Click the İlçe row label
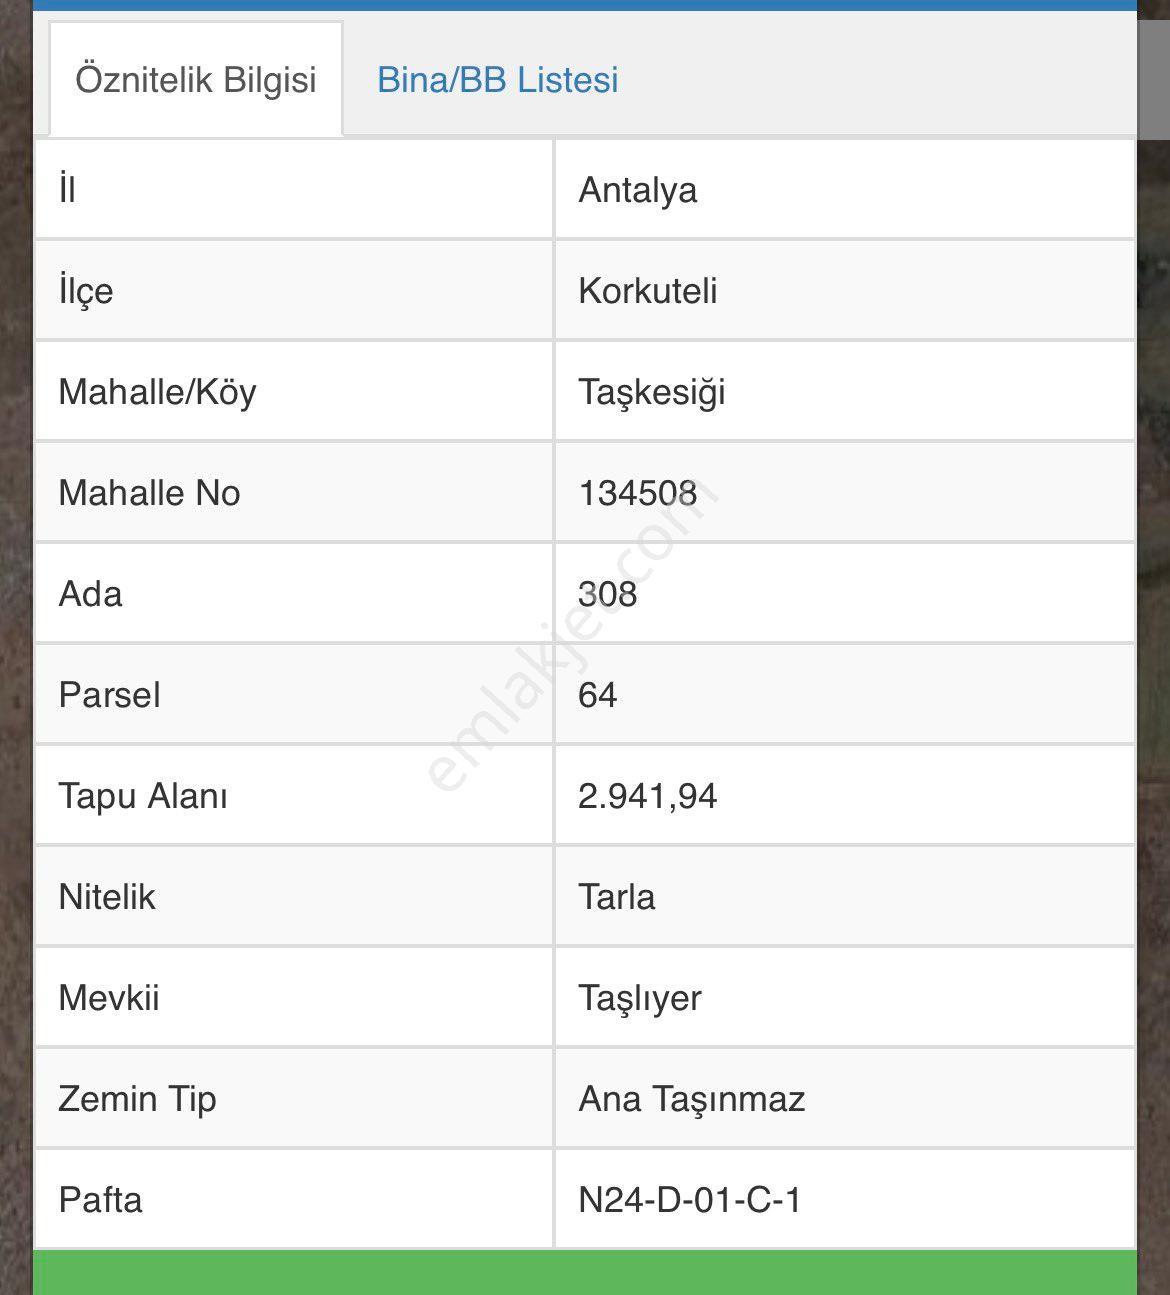The image size is (1170, 1295). (x=86, y=292)
